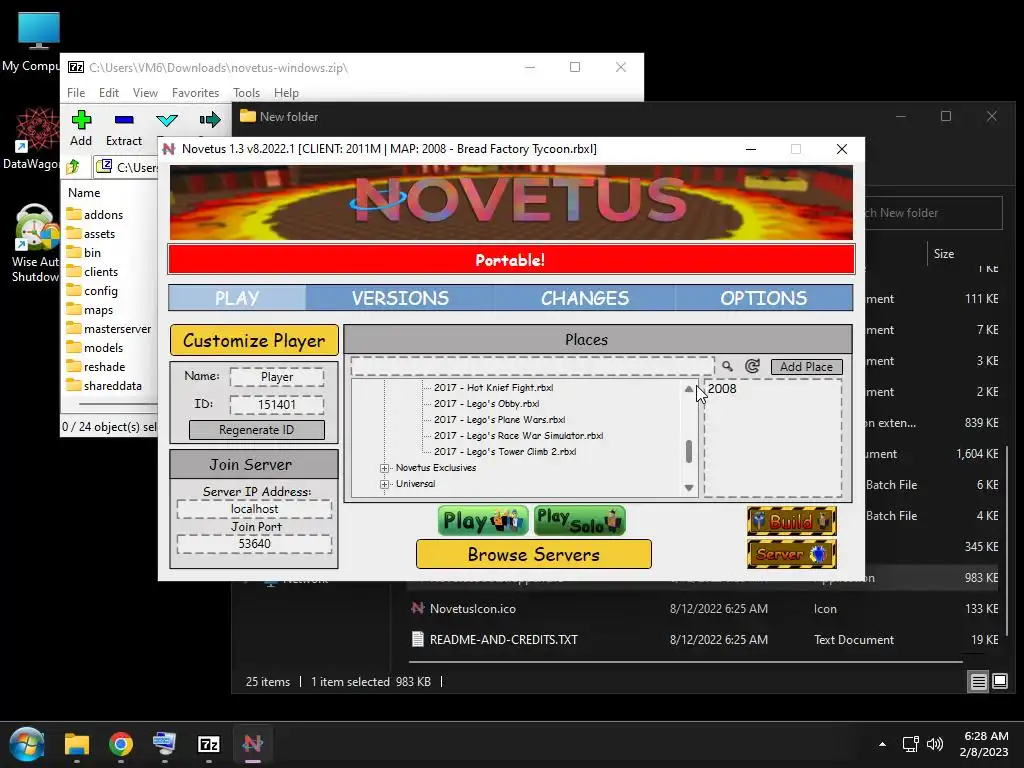Click the Places search text box
This screenshot has height=768, width=1024.
[532, 366]
